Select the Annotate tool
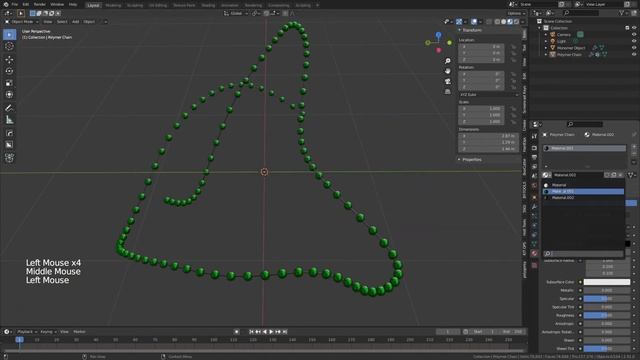The width and height of the screenshot is (640, 360). pyautogui.click(x=9, y=108)
